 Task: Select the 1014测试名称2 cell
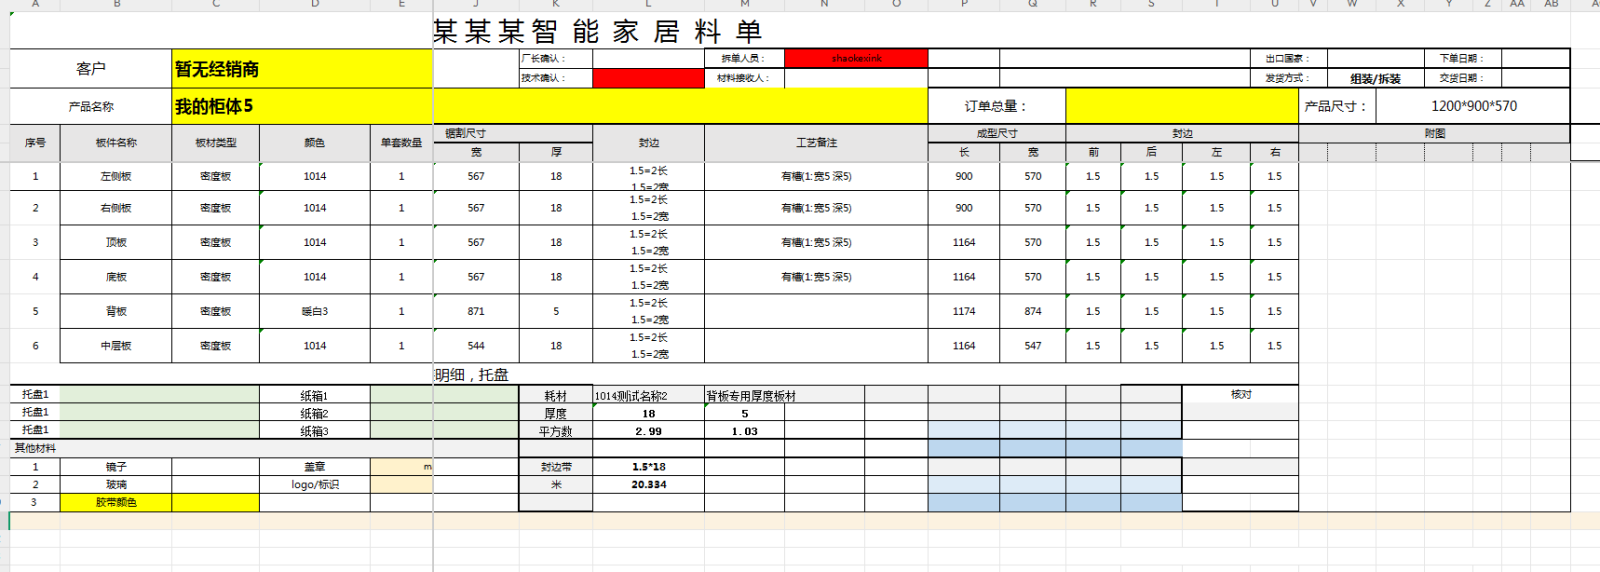[x=648, y=396]
